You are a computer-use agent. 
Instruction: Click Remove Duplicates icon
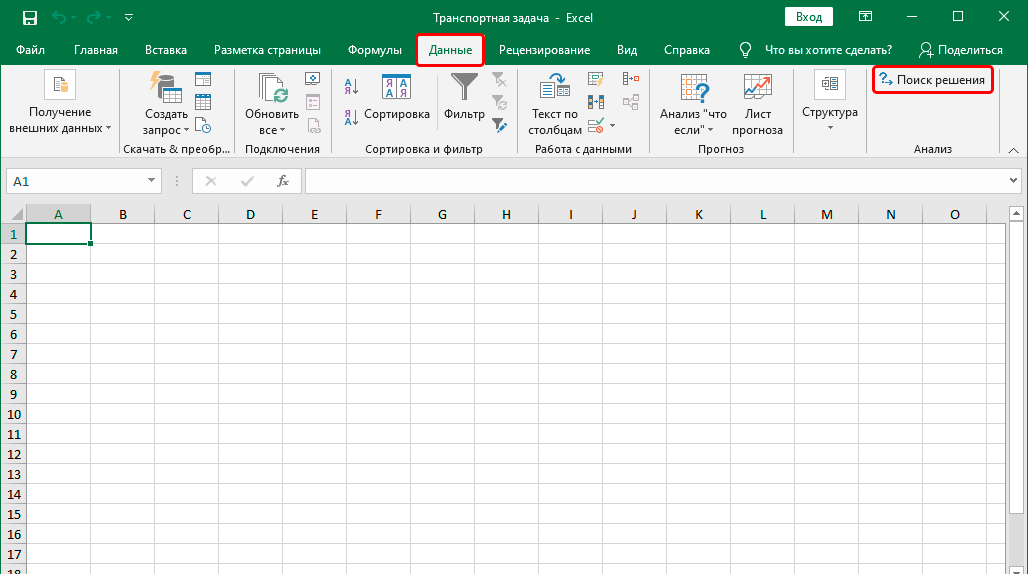pyautogui.click(x=596, y=102)
